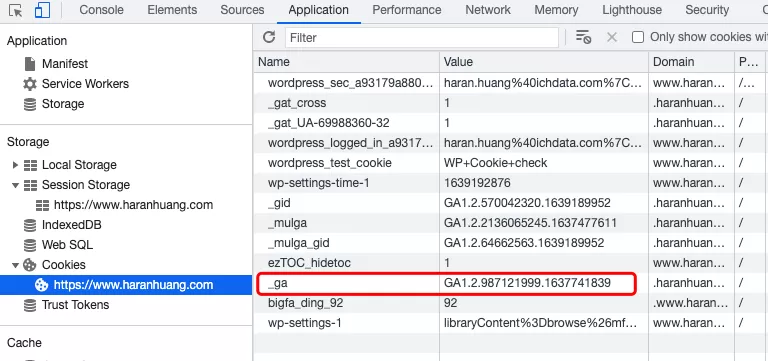Switch to the Elements tab
This screenshot has height=361, width=768.
pyautogui.click(x=172, y=10)
